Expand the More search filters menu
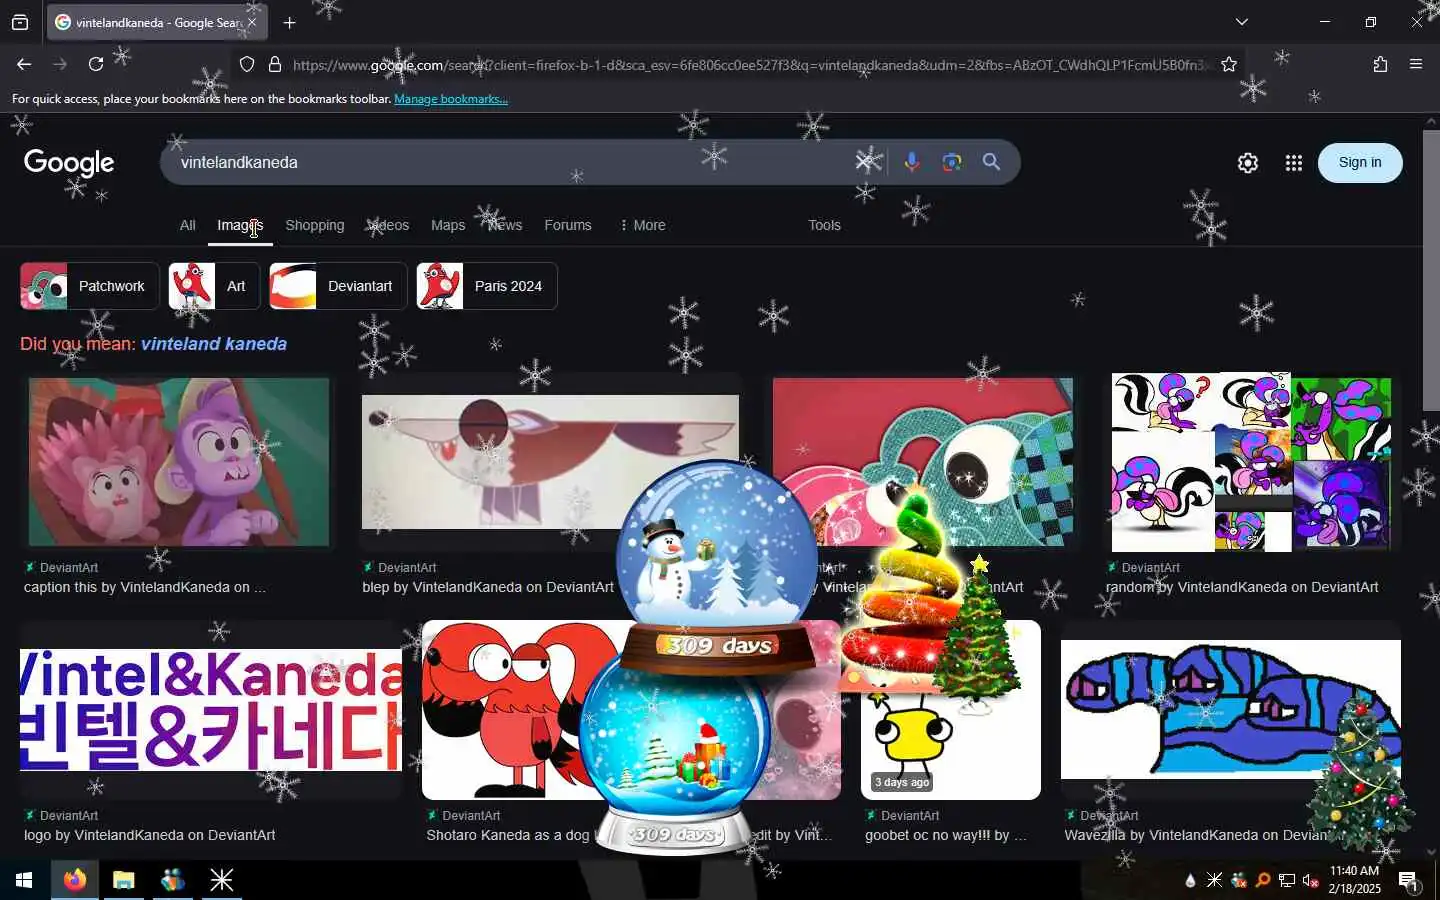This screenshot has width=1440, height=900. [642, 225]
